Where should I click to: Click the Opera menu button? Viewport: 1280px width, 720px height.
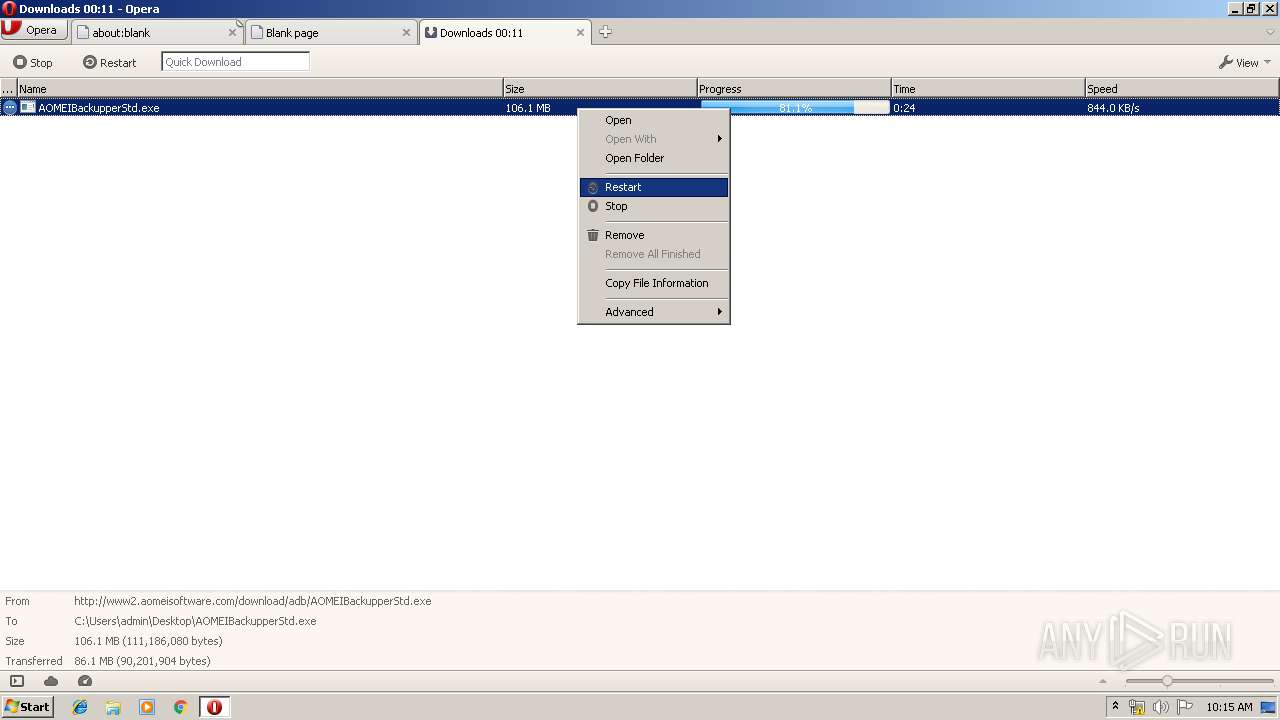pos(34,30)
